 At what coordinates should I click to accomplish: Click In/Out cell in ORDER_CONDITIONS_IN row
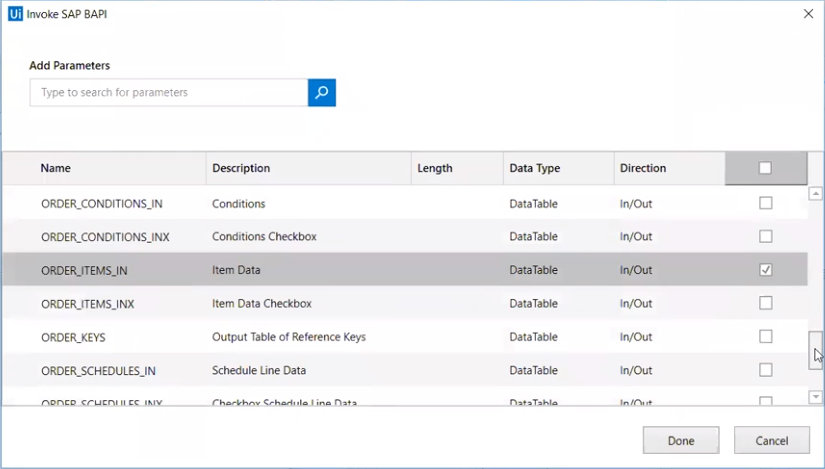[636, 204]
